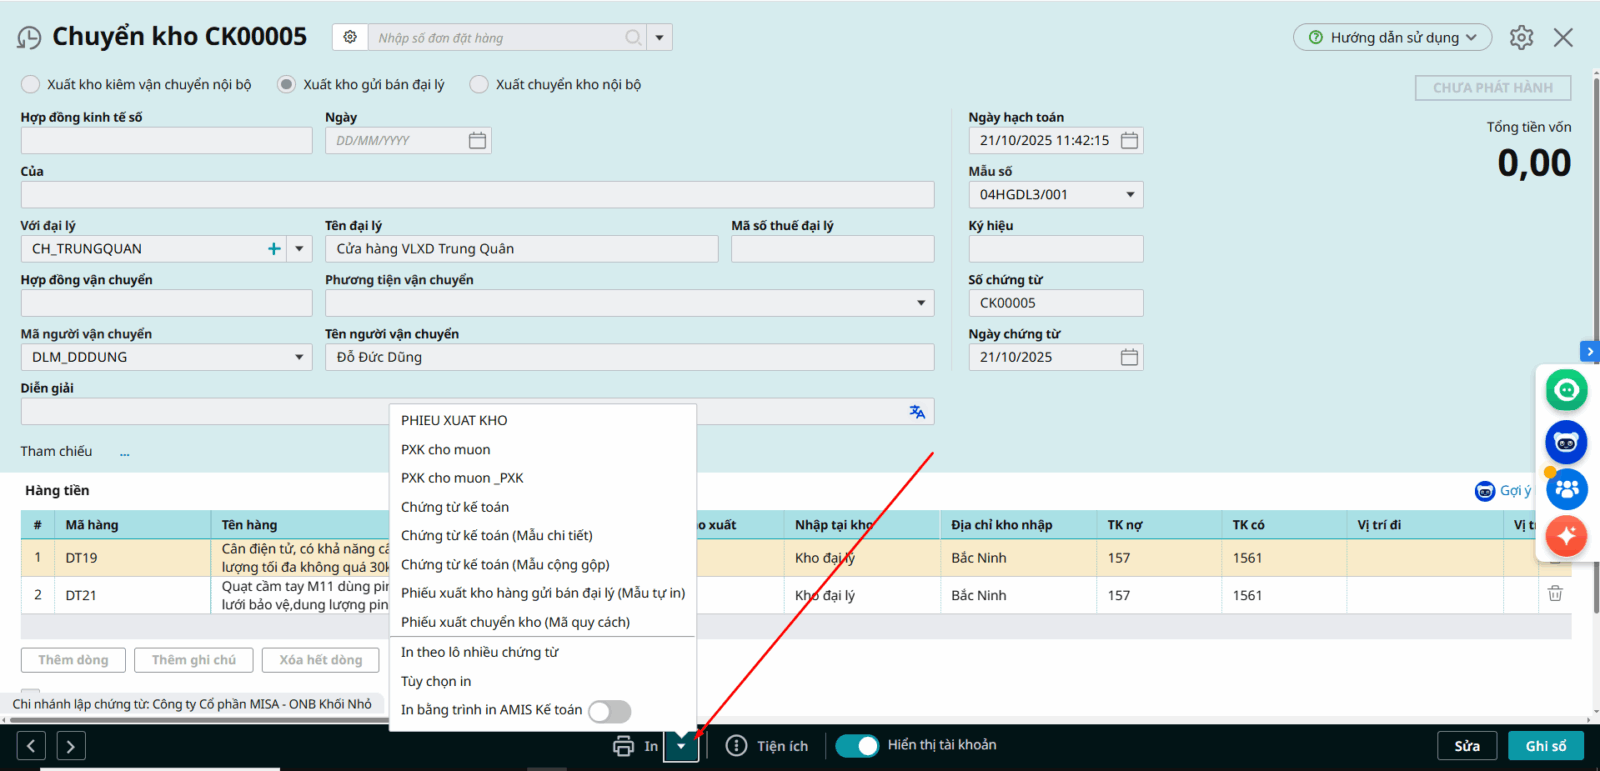Toggle In bằng trình in AMIS Kế toán
The width and height of the screenshot is (1600, 771).
pyautogui.click(x=609, y=711)
